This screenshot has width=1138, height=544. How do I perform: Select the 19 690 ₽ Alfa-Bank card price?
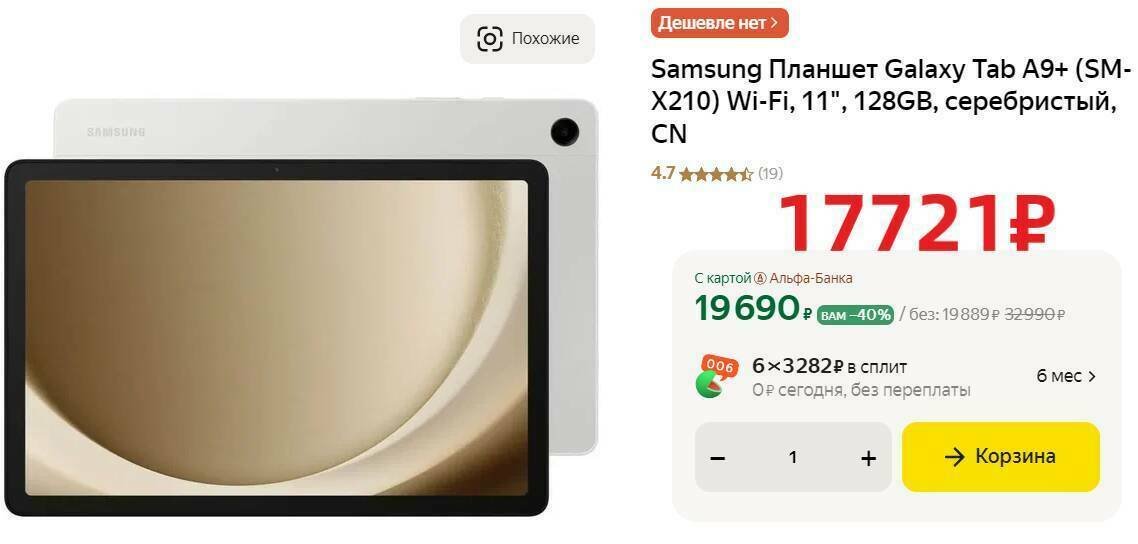(x=753, y=309)
